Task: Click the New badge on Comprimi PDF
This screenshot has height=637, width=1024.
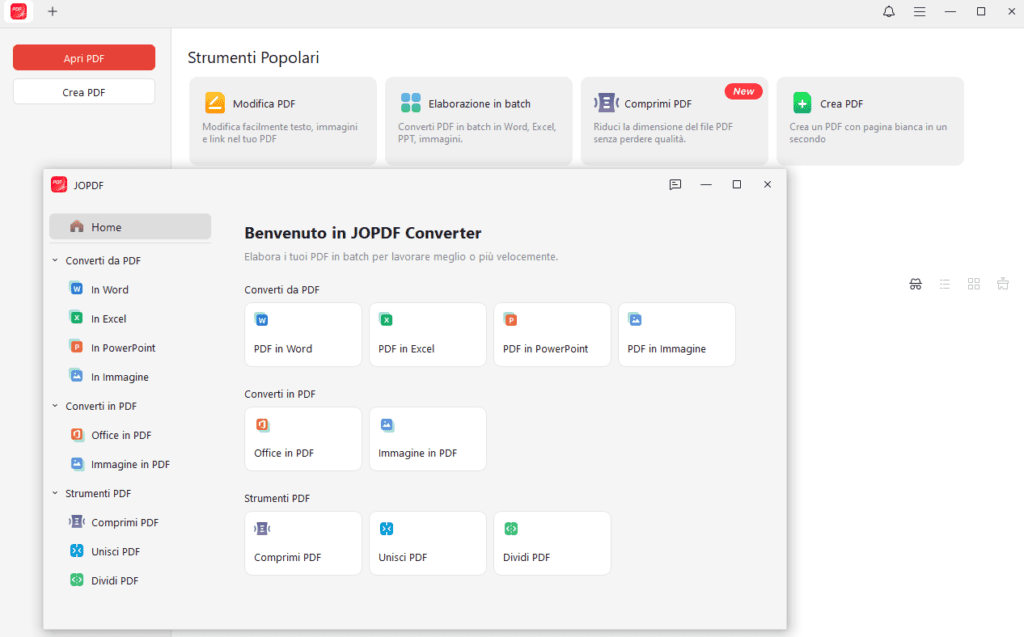Action: pyautogui.click(x=743, y=91)
